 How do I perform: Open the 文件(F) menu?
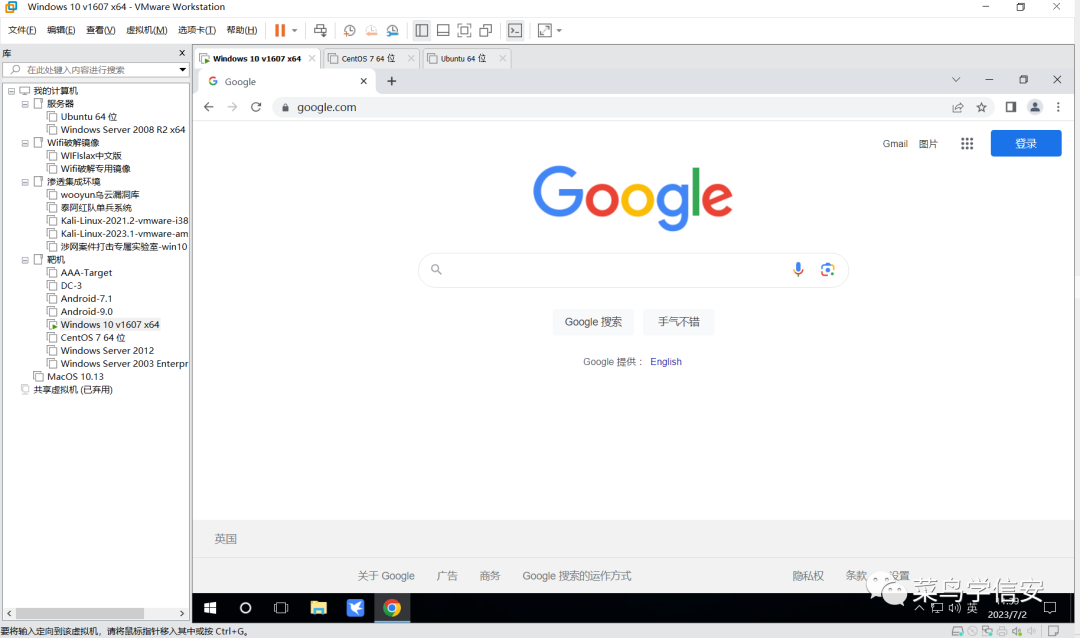click(22, 30)
